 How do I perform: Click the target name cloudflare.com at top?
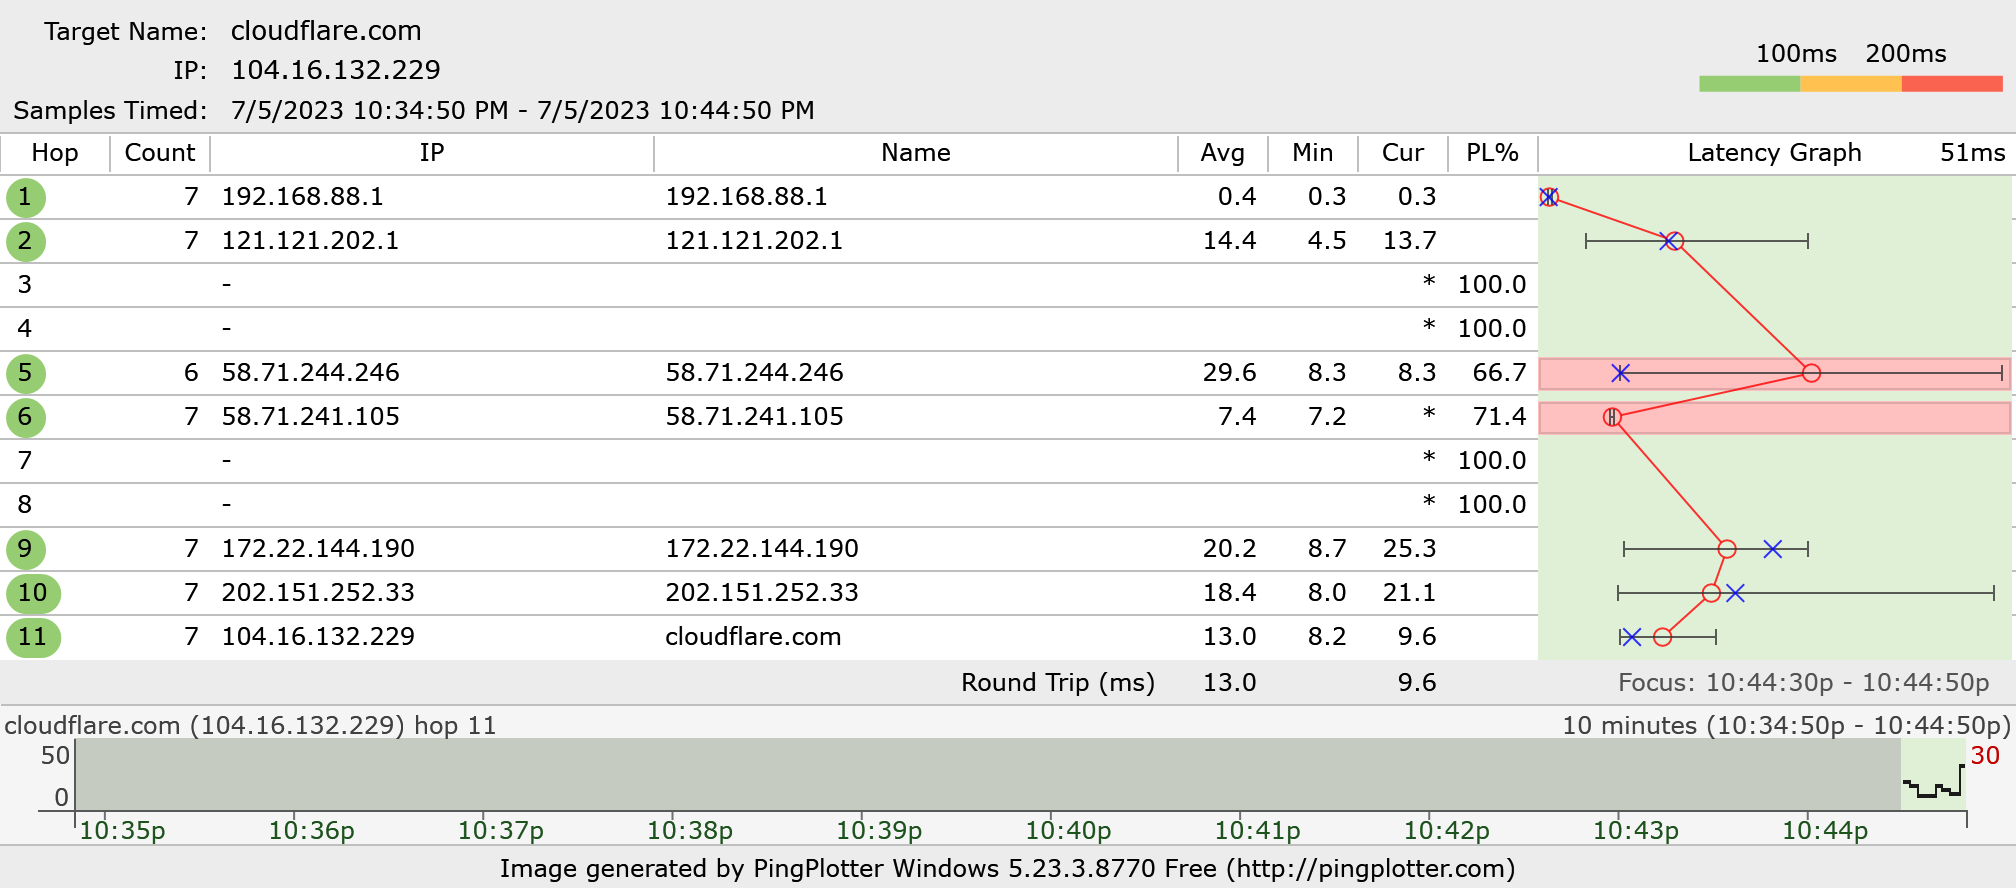click(326, 31)
